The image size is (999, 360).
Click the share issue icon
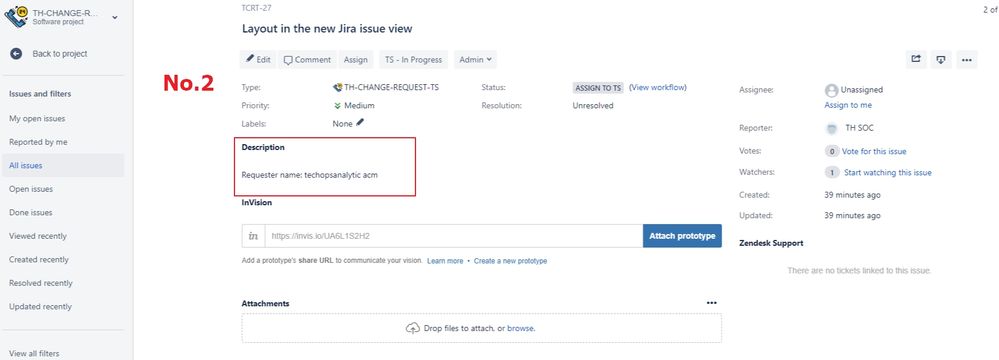point(916,59)
